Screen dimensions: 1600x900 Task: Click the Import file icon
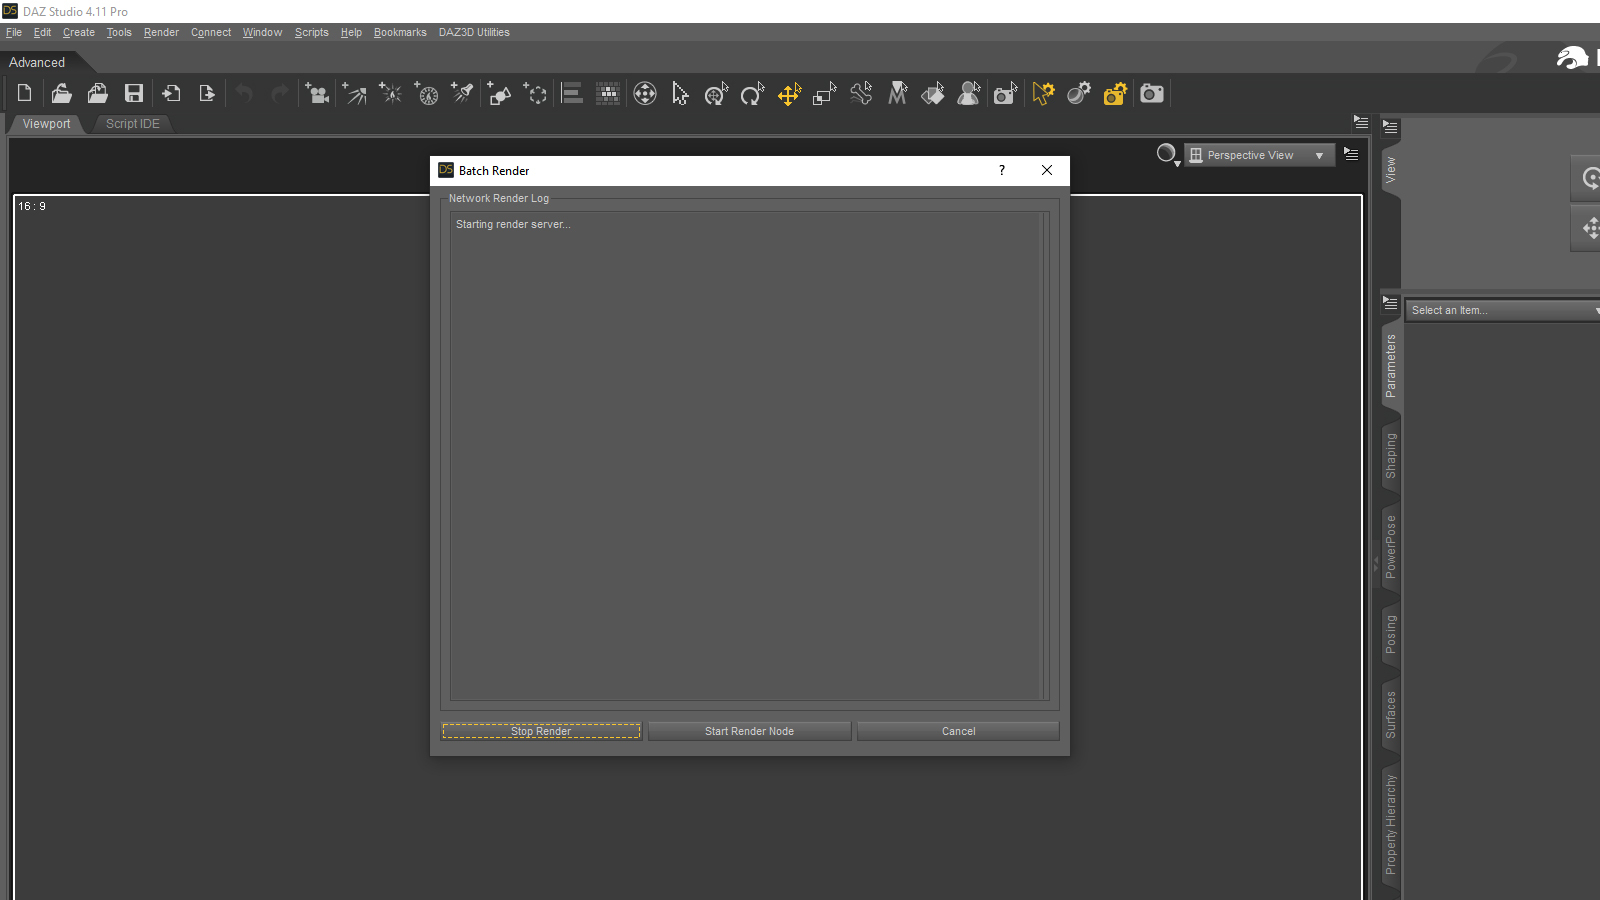[x=171, y=94]
